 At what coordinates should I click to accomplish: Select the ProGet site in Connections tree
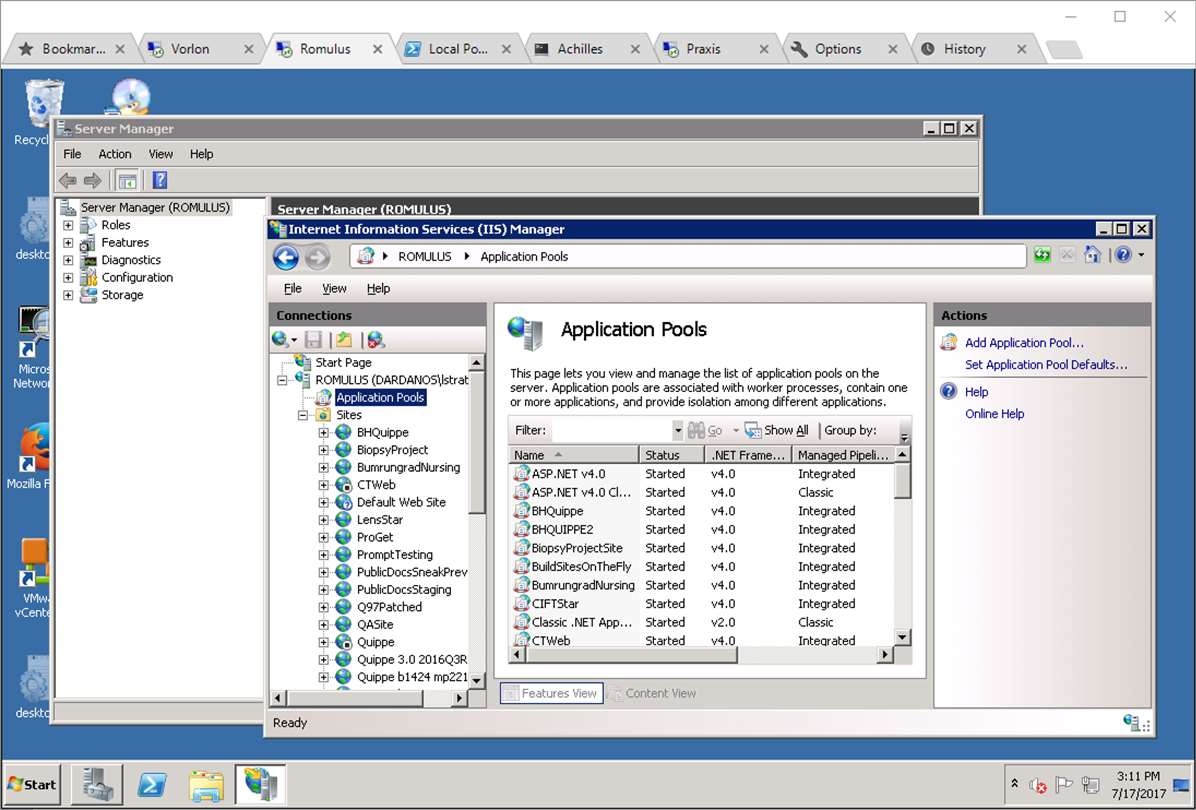[x=375, y=538]
